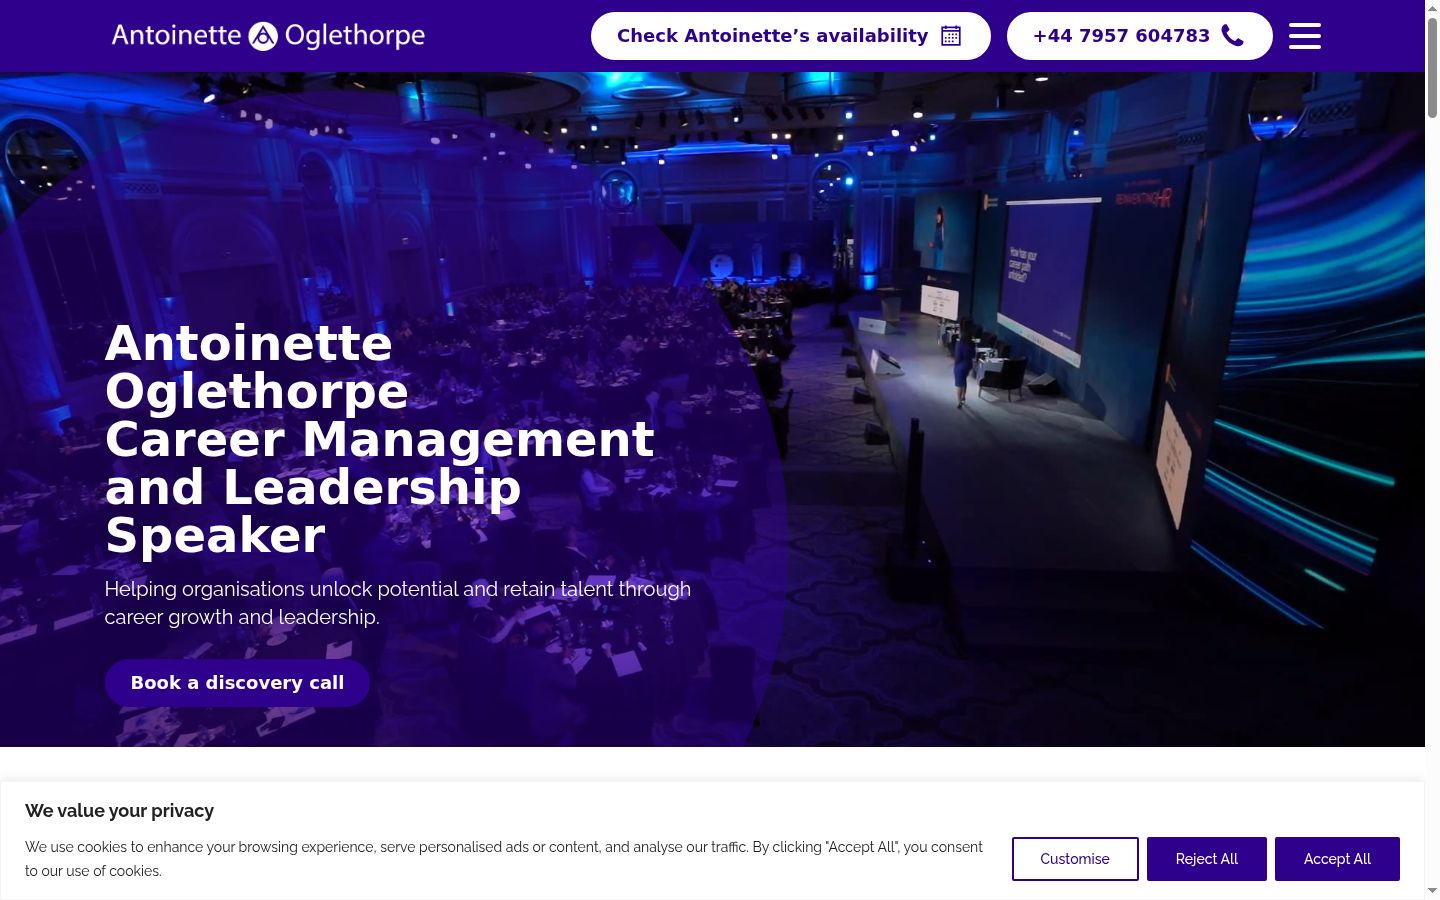The image size is (1440, 900).
Task: Book a discovery call
Action: [x=237, y=683]
